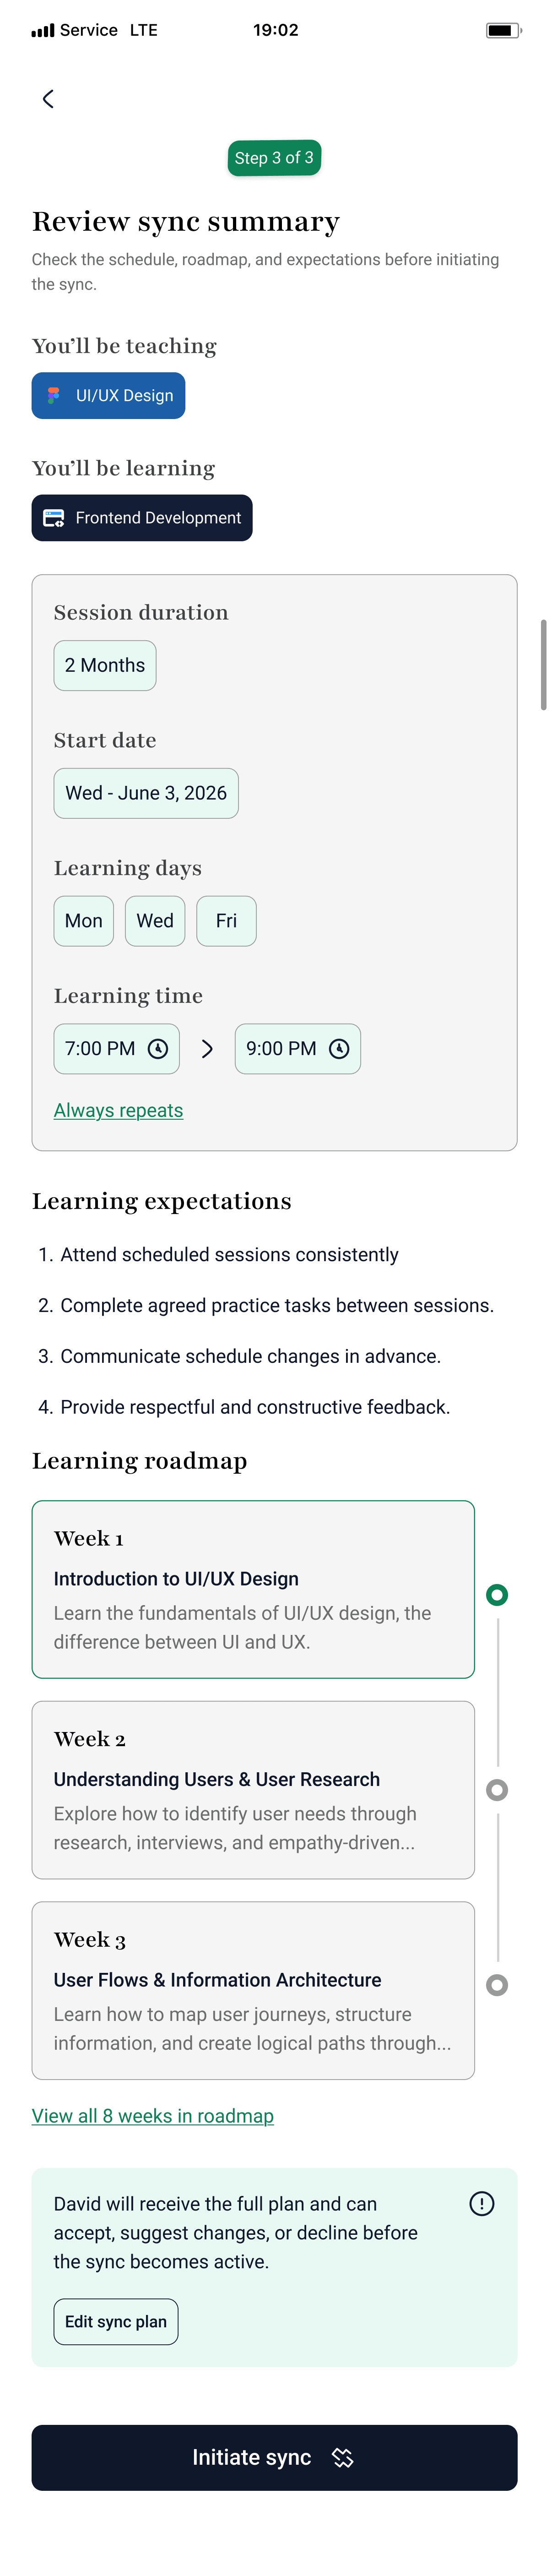Toggle the Mon learning day chip
This screenshot has width=552, height=2576.
(84, 920)
